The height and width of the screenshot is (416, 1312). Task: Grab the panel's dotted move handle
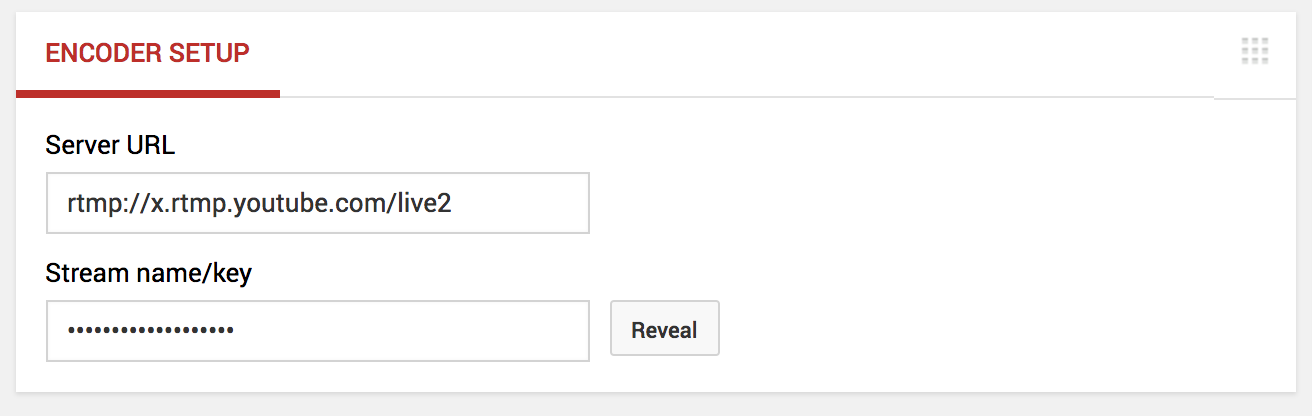pyautogui.click(x=1254, y=51)
